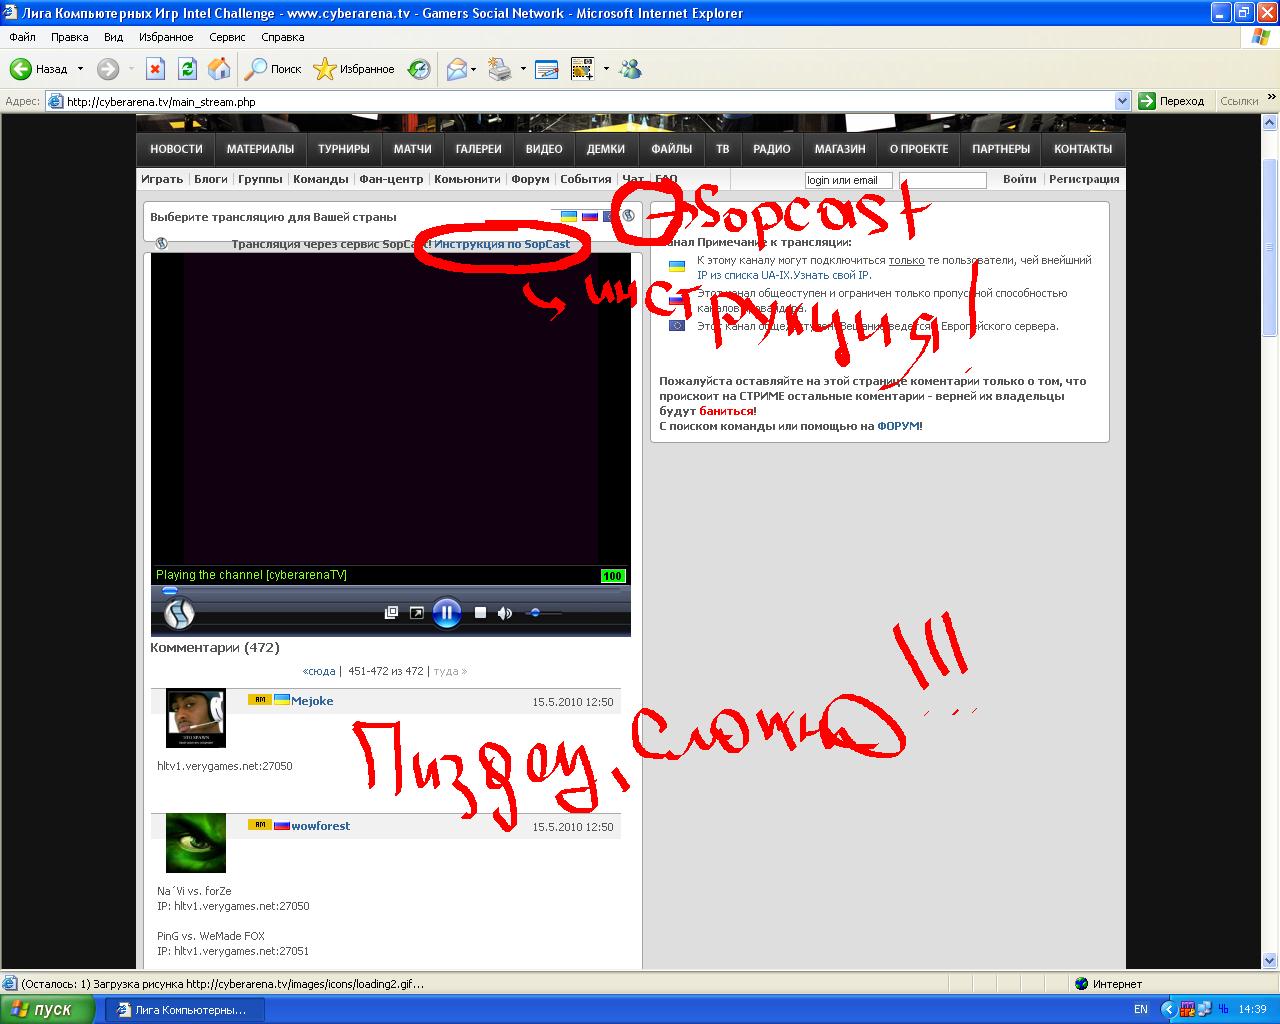Open the Вид menu
1280x1024 pixels.
[114, 37]
